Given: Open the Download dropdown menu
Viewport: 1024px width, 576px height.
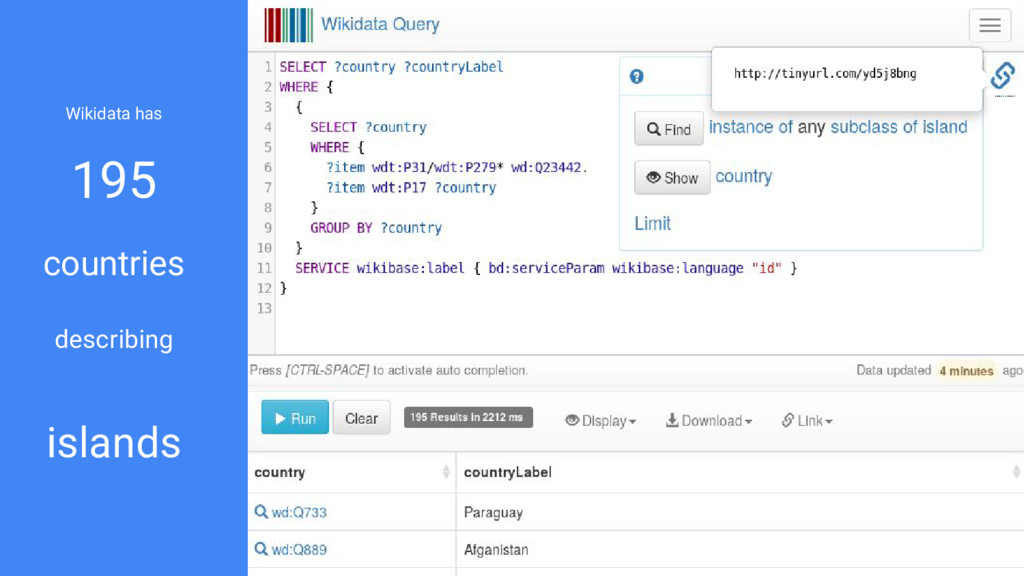Looking at the screenshot, I should click(x=709, y=421).
